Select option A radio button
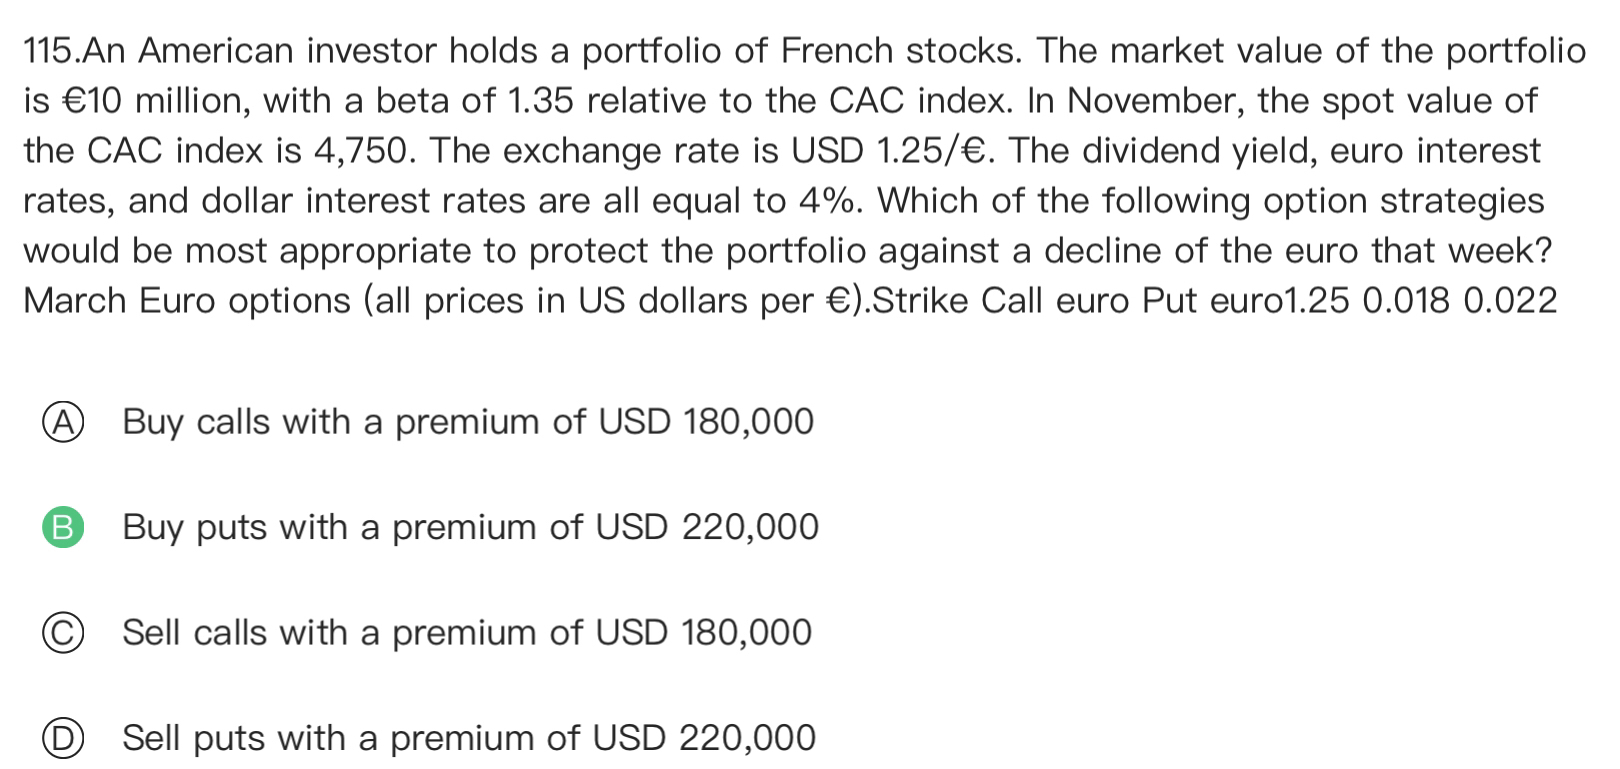Viewport: 1620px width, 769px height. coord(62,423)
